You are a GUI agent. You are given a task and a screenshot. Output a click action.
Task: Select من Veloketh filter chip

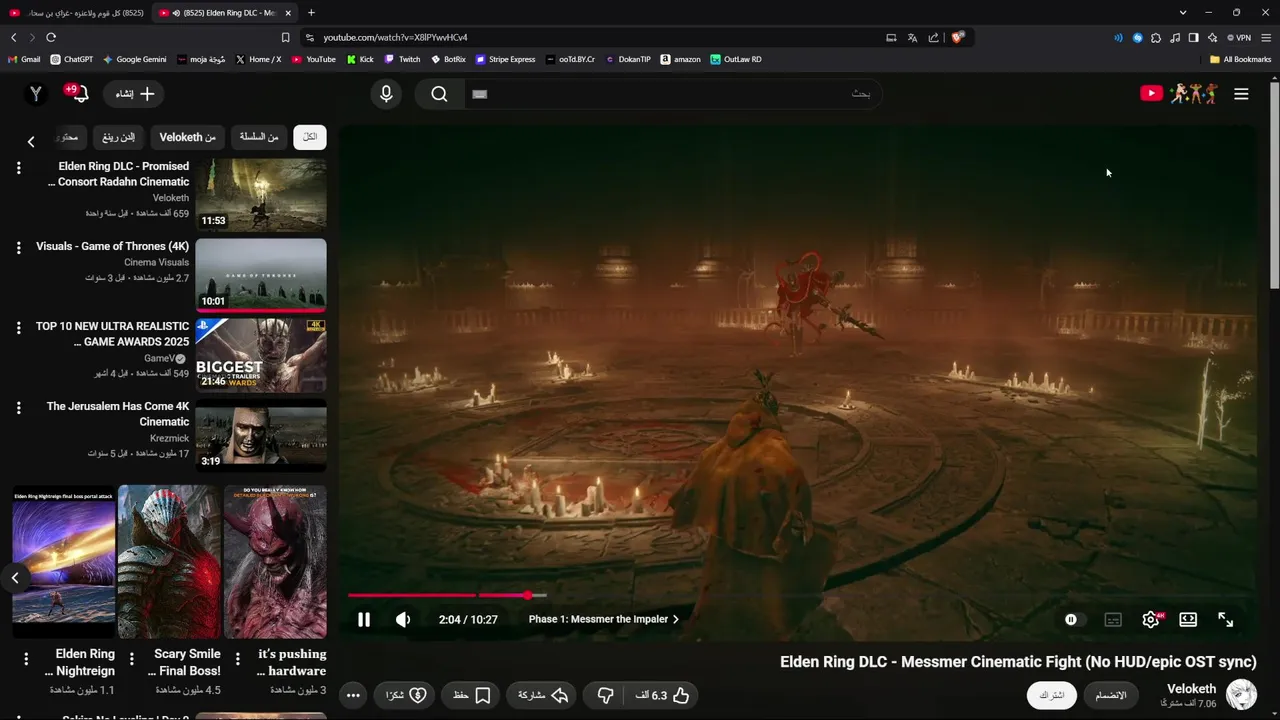coord(188,137)
